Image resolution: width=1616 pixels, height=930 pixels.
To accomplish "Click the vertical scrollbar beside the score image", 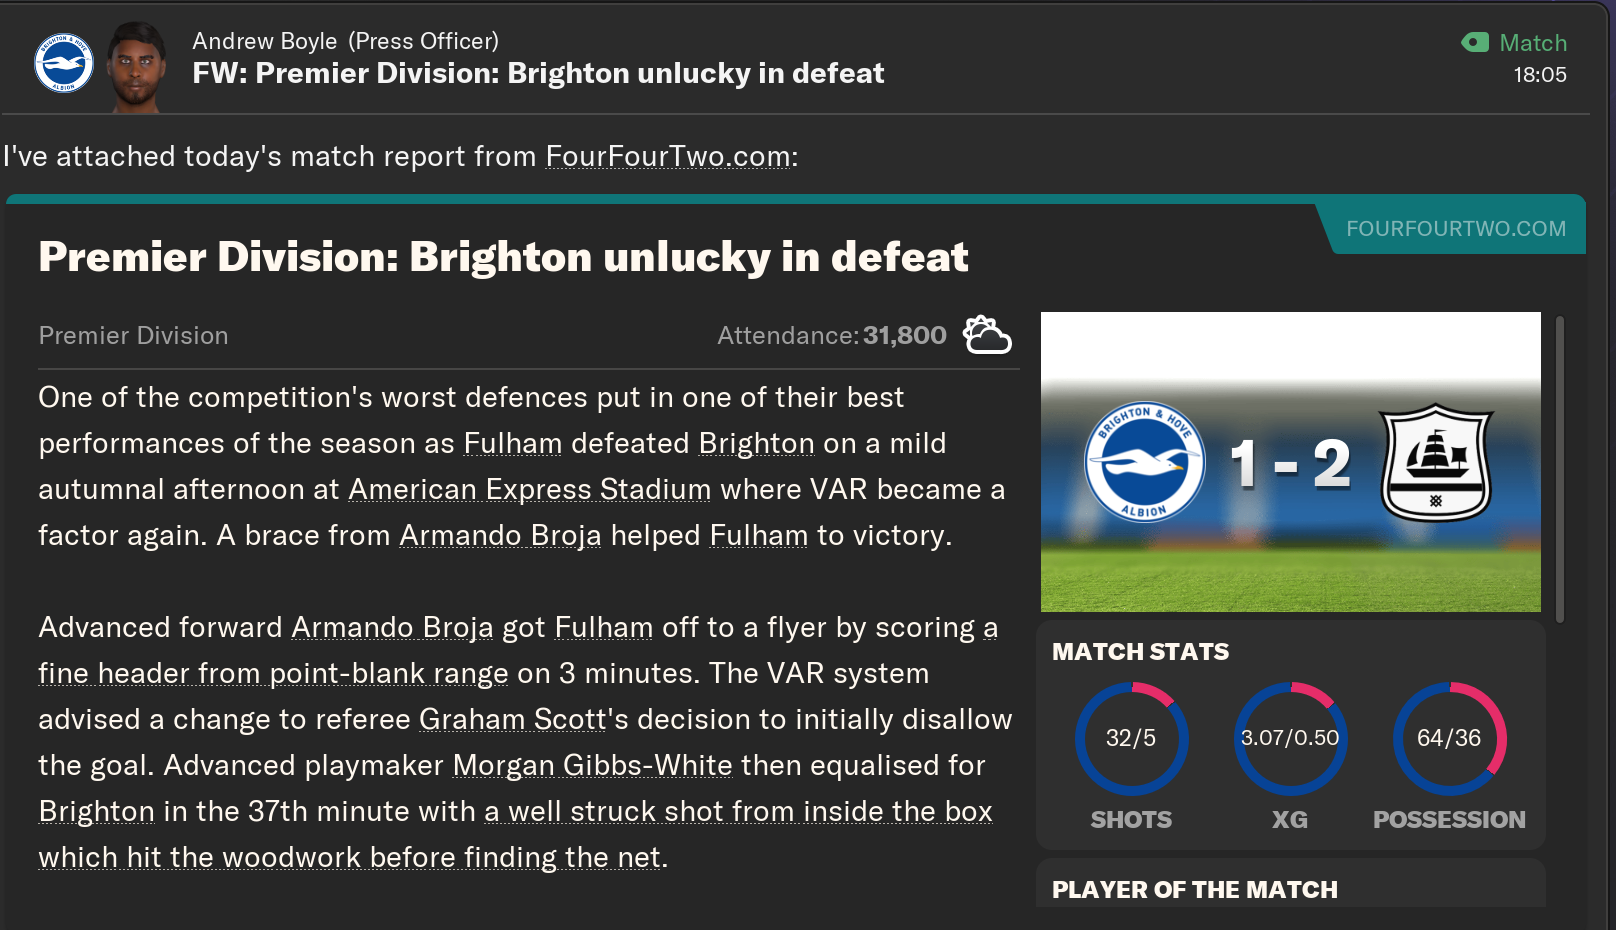I will pos(1559,468).
